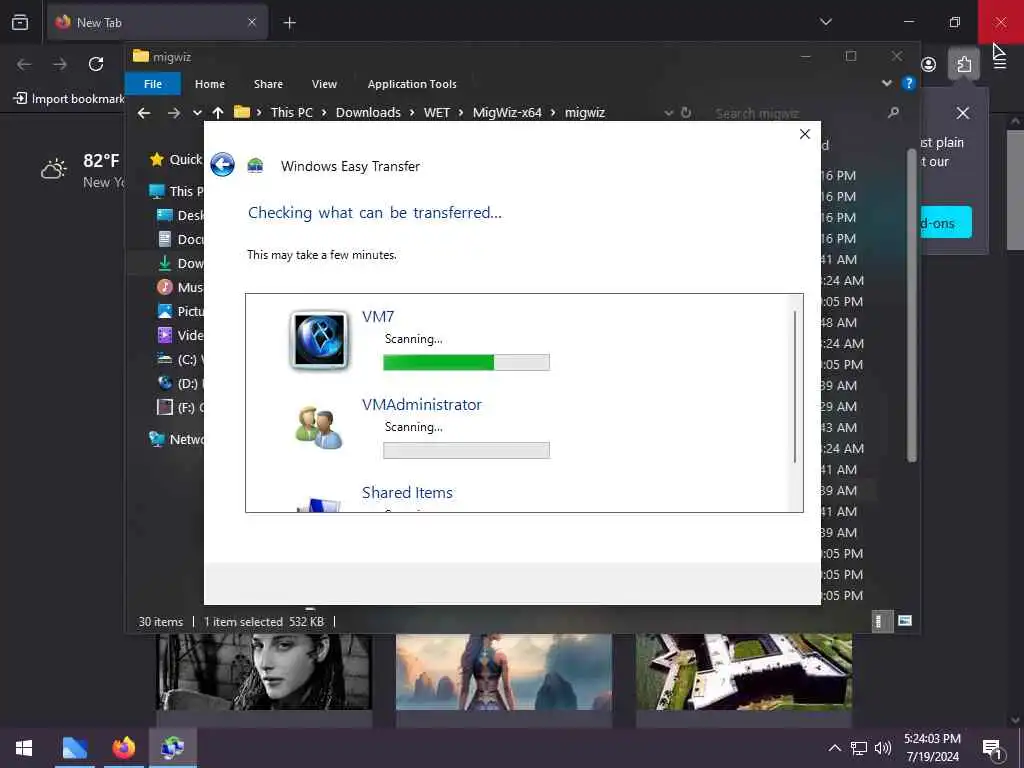The image size is (1024, 768).
Task: Click the blue back arrow in Windows Easy Transfer
Action: (x=223, y=165)
